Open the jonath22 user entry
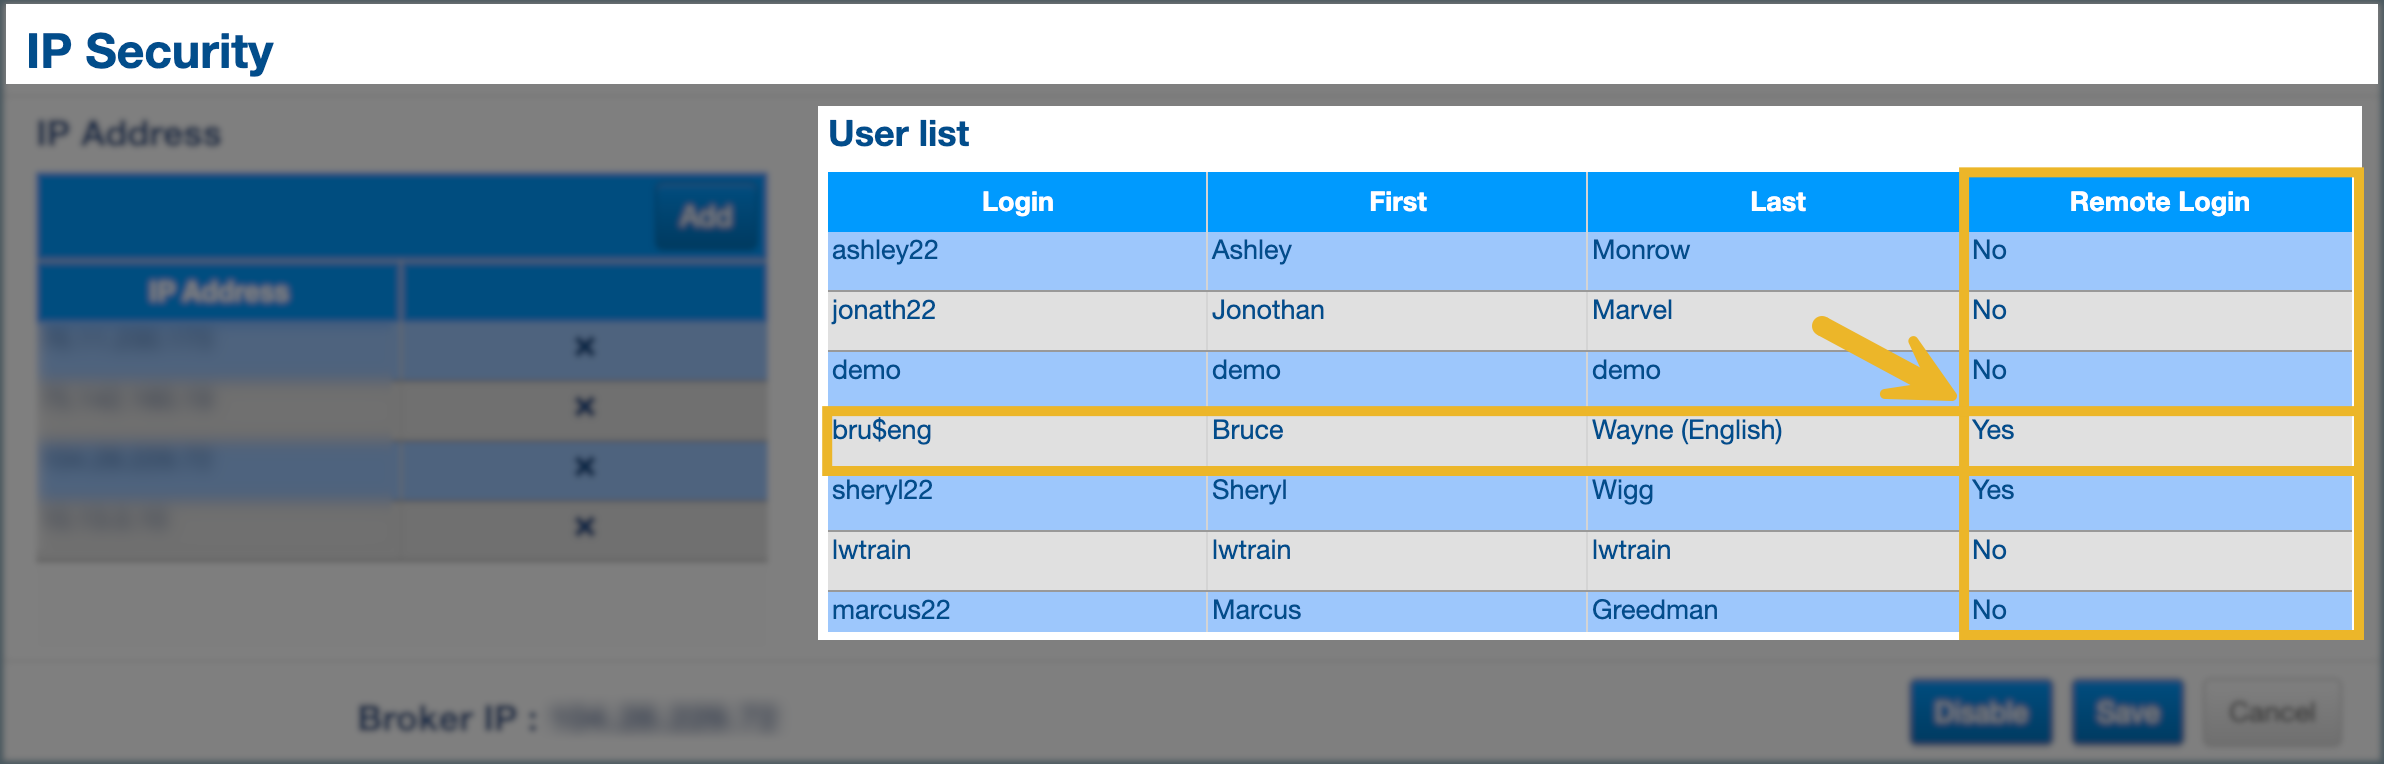Image resolution: width=2384 pixels, height=764 pixels. click(883, 310)
